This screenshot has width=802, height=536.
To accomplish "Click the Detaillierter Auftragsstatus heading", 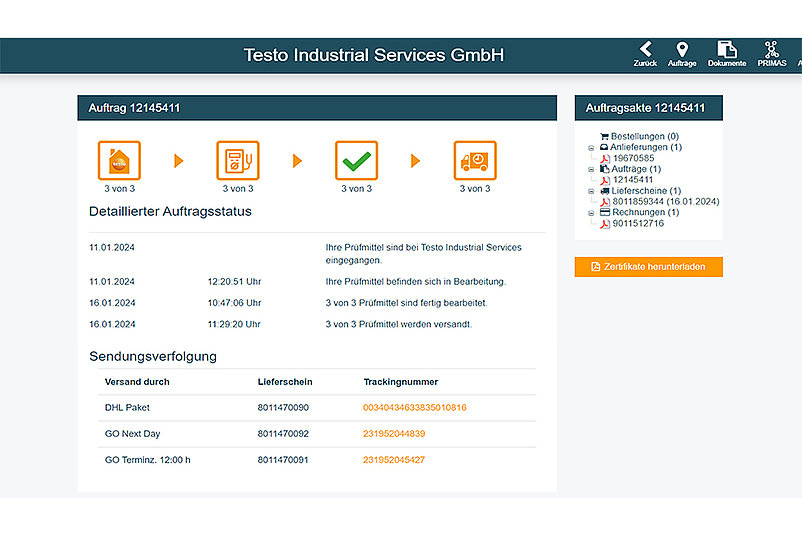I will [x=170, y=212].
